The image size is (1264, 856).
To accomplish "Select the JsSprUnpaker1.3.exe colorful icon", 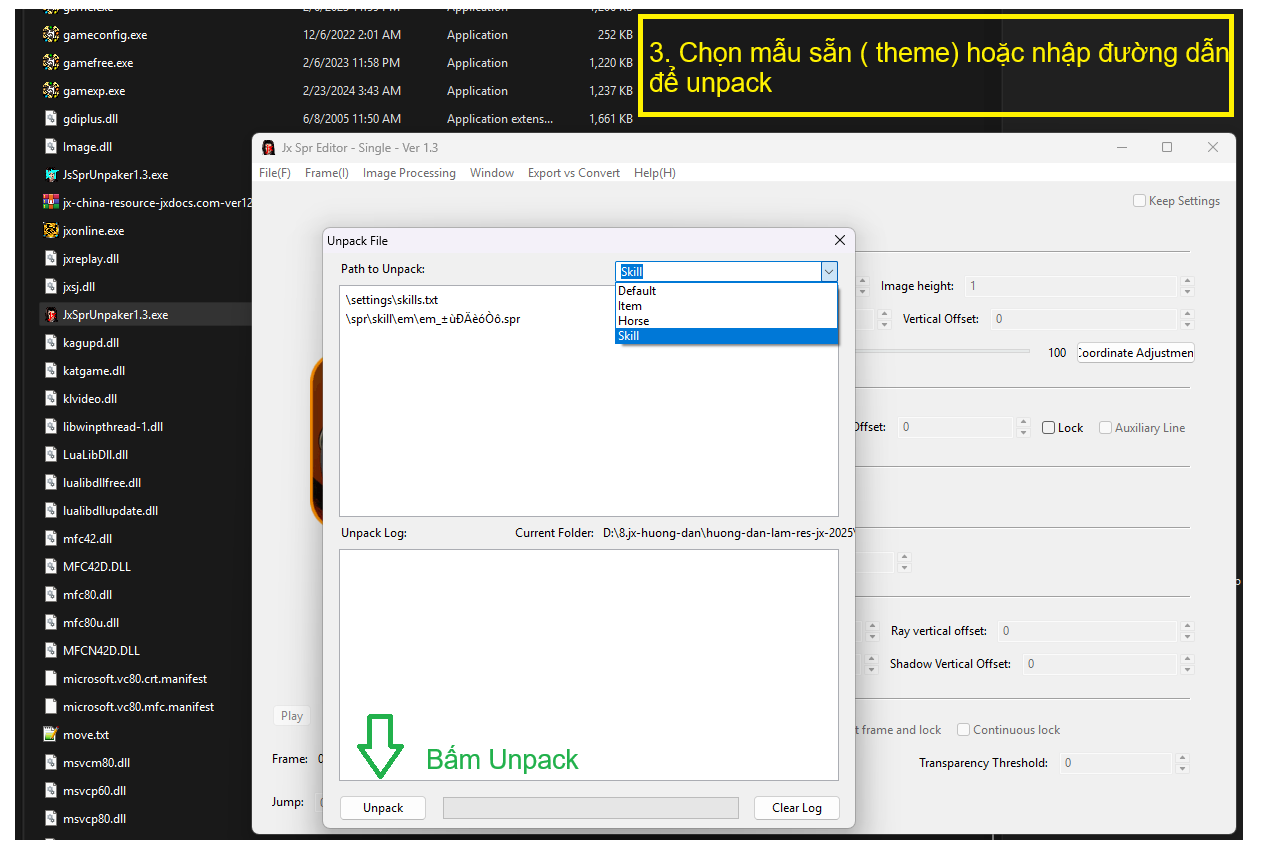I will pos(51,175).
